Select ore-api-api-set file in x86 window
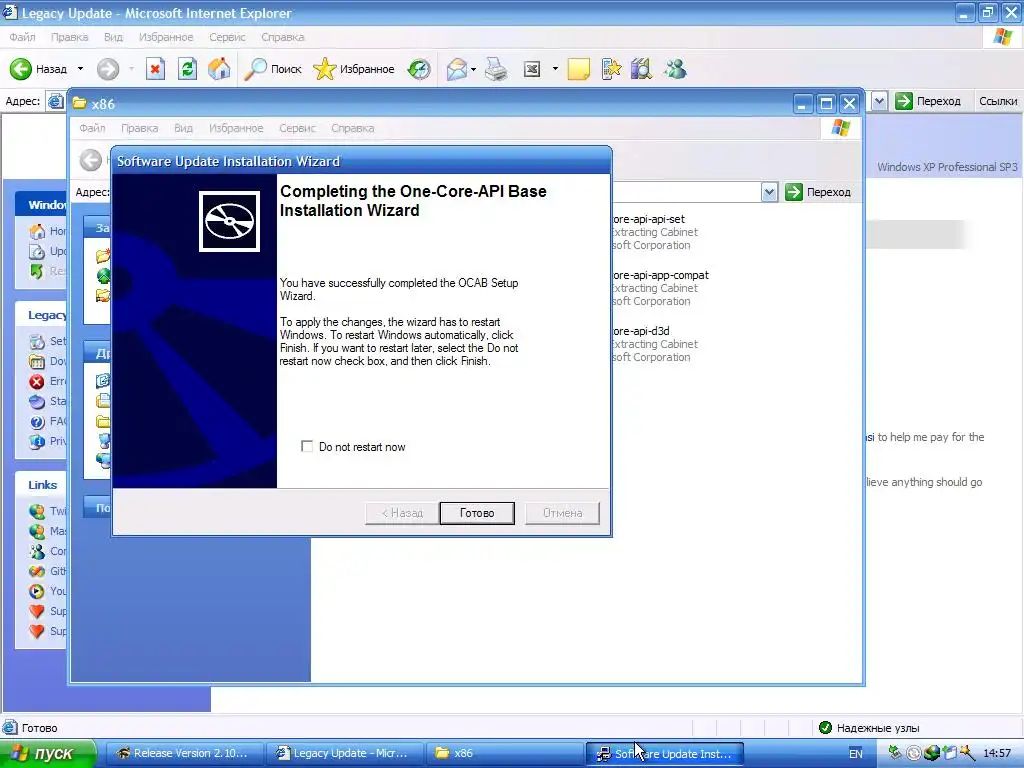 tap(654, 232)
